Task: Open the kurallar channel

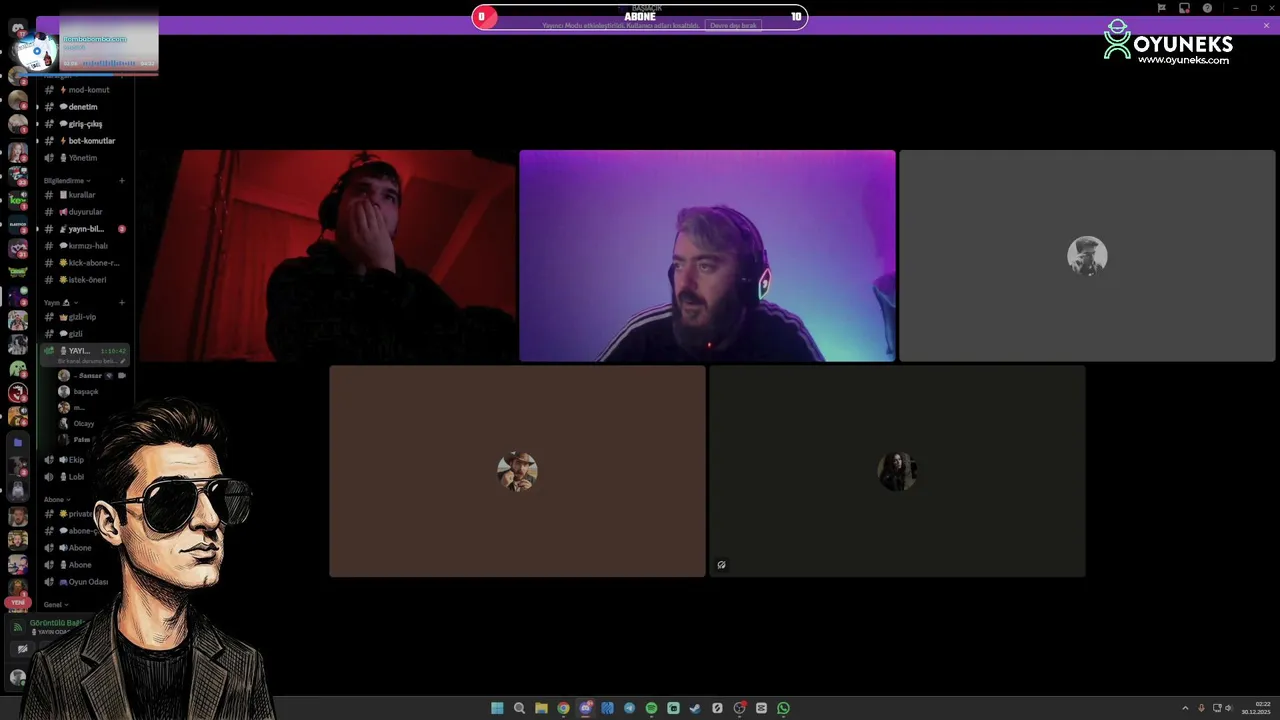Action: tap(84, 195)
